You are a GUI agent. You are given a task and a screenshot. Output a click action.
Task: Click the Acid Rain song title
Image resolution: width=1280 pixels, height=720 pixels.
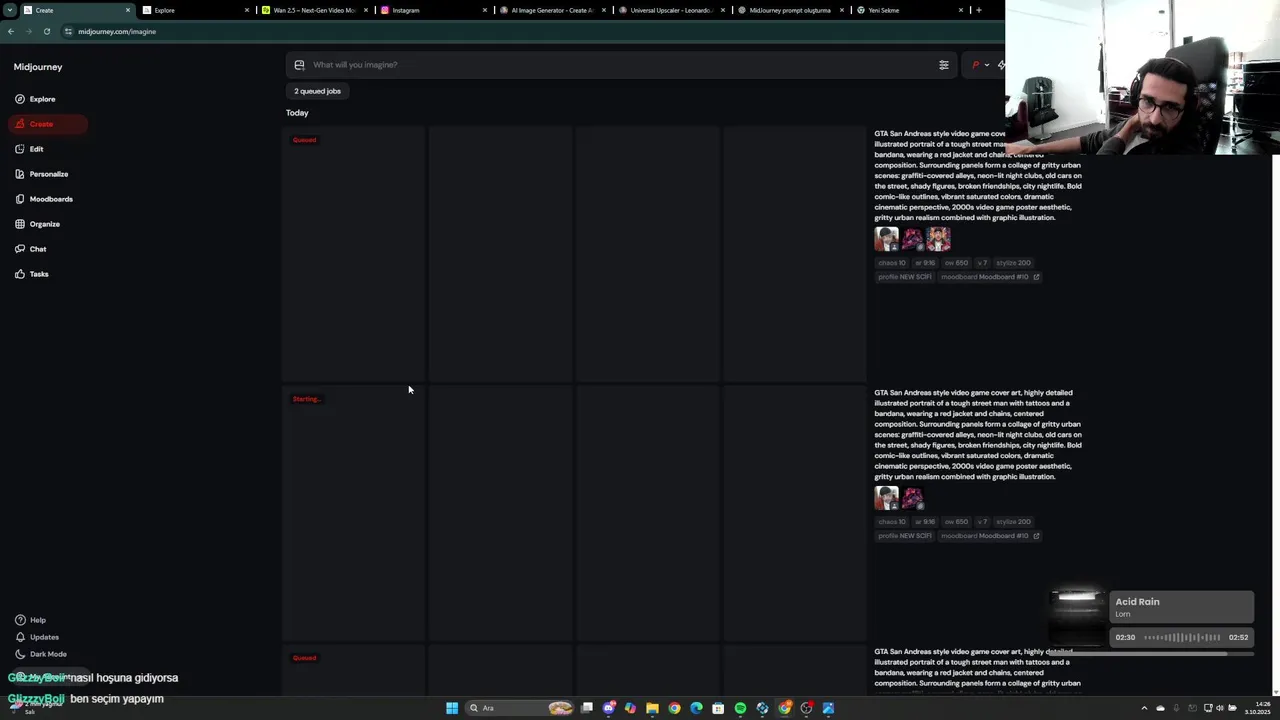pyautogui.click(x=1138, y=602)
